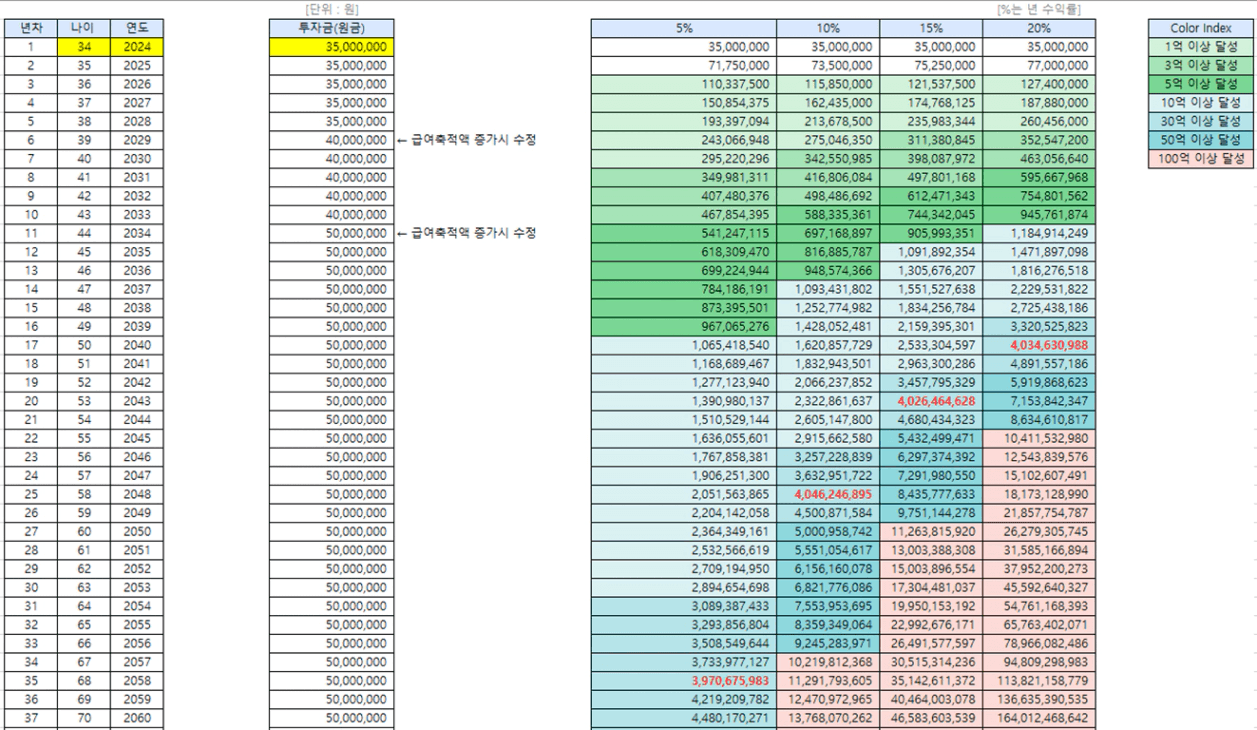Select the 연도 column header
The height and width of the screenshot is (730, 1257).
(137, 28)
